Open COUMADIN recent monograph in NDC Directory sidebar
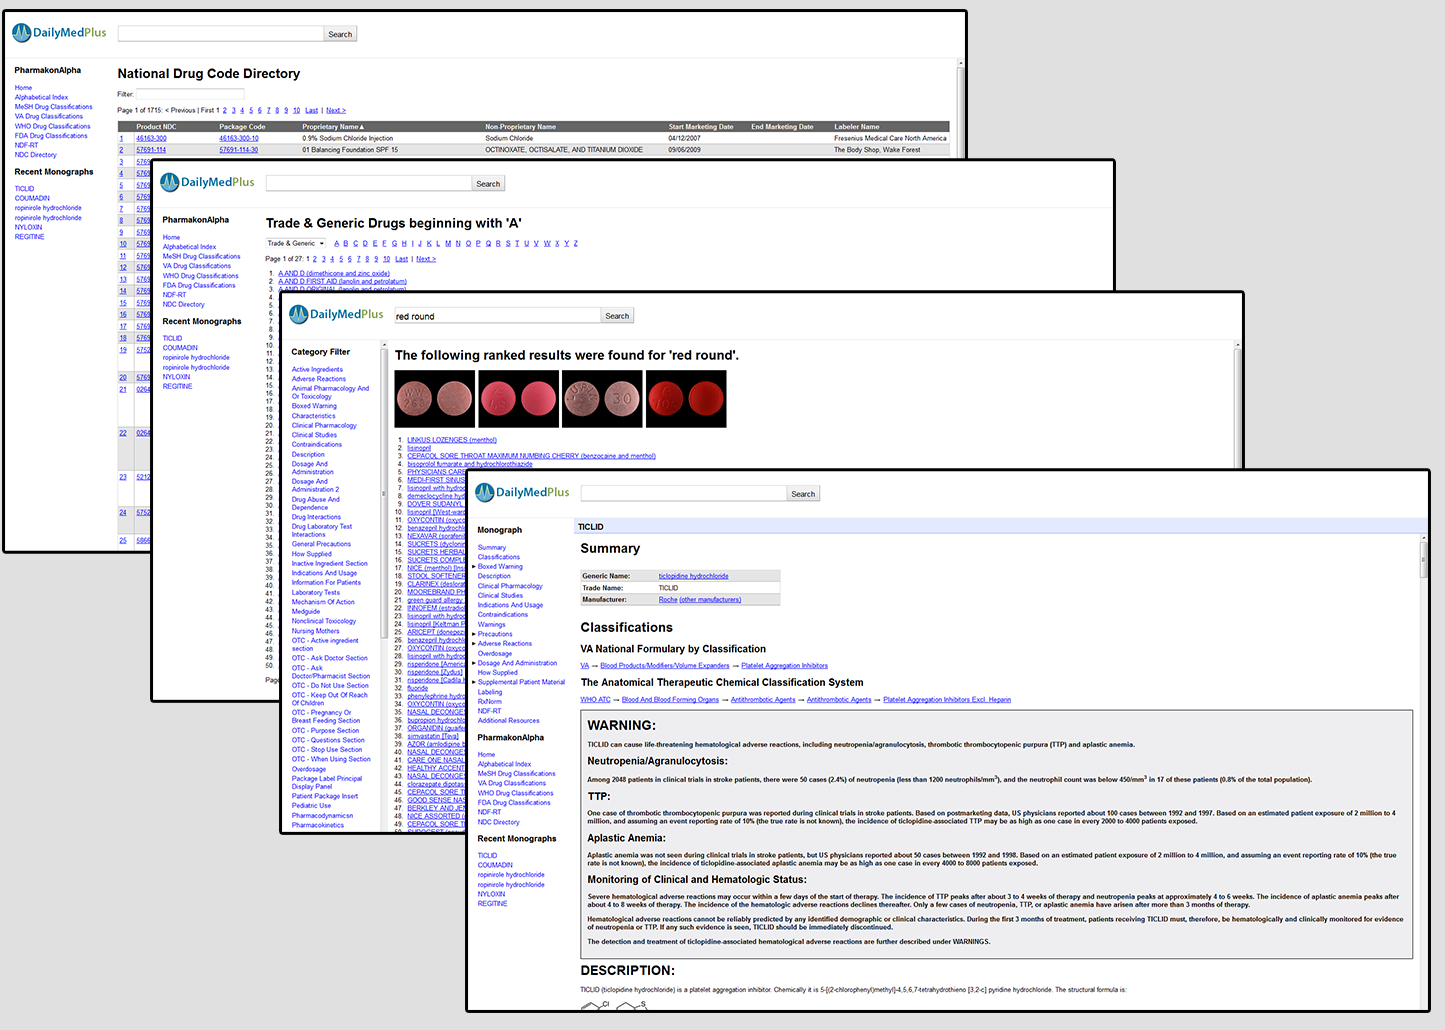The width and height of the screenshot is (1445, 1030). point(32,198)
